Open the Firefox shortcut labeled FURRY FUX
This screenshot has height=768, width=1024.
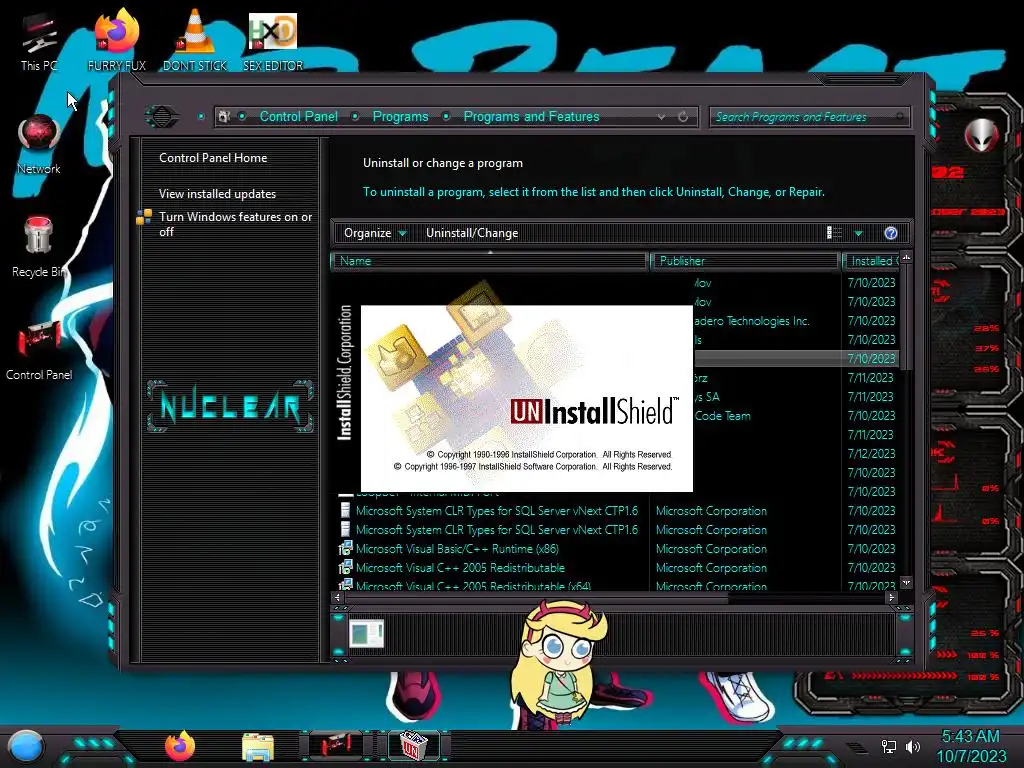(x=116, y=40)
